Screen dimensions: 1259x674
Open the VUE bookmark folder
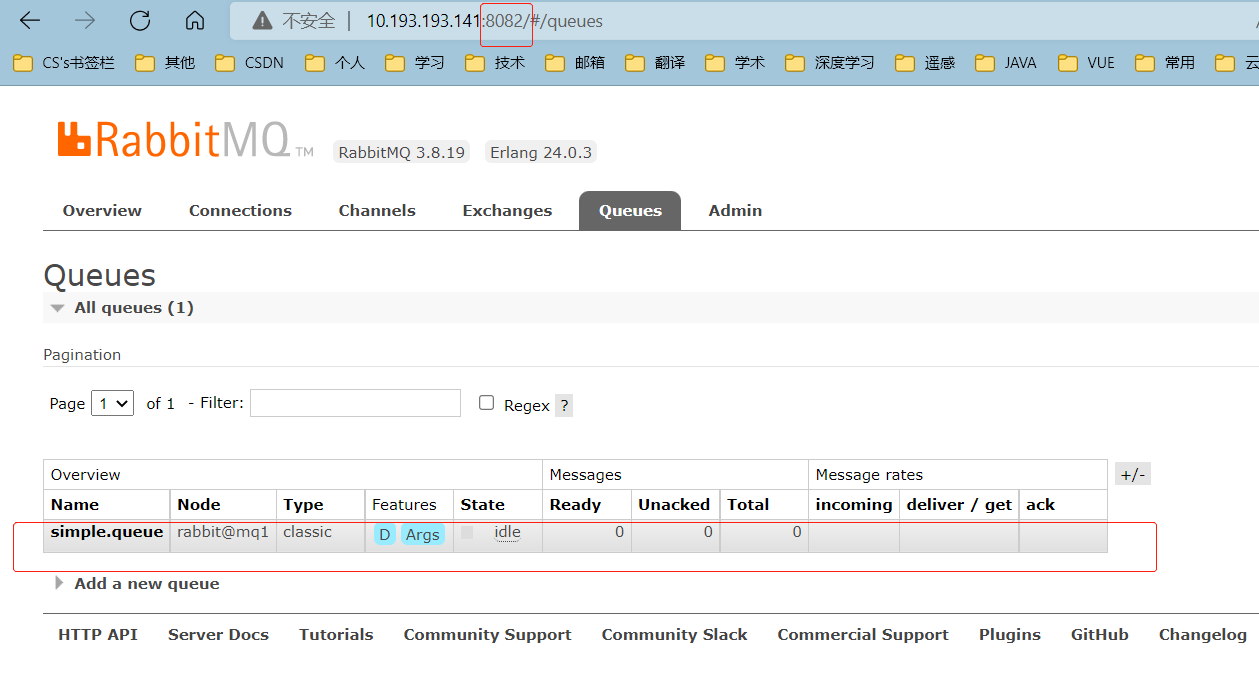tap(1086, 62)
